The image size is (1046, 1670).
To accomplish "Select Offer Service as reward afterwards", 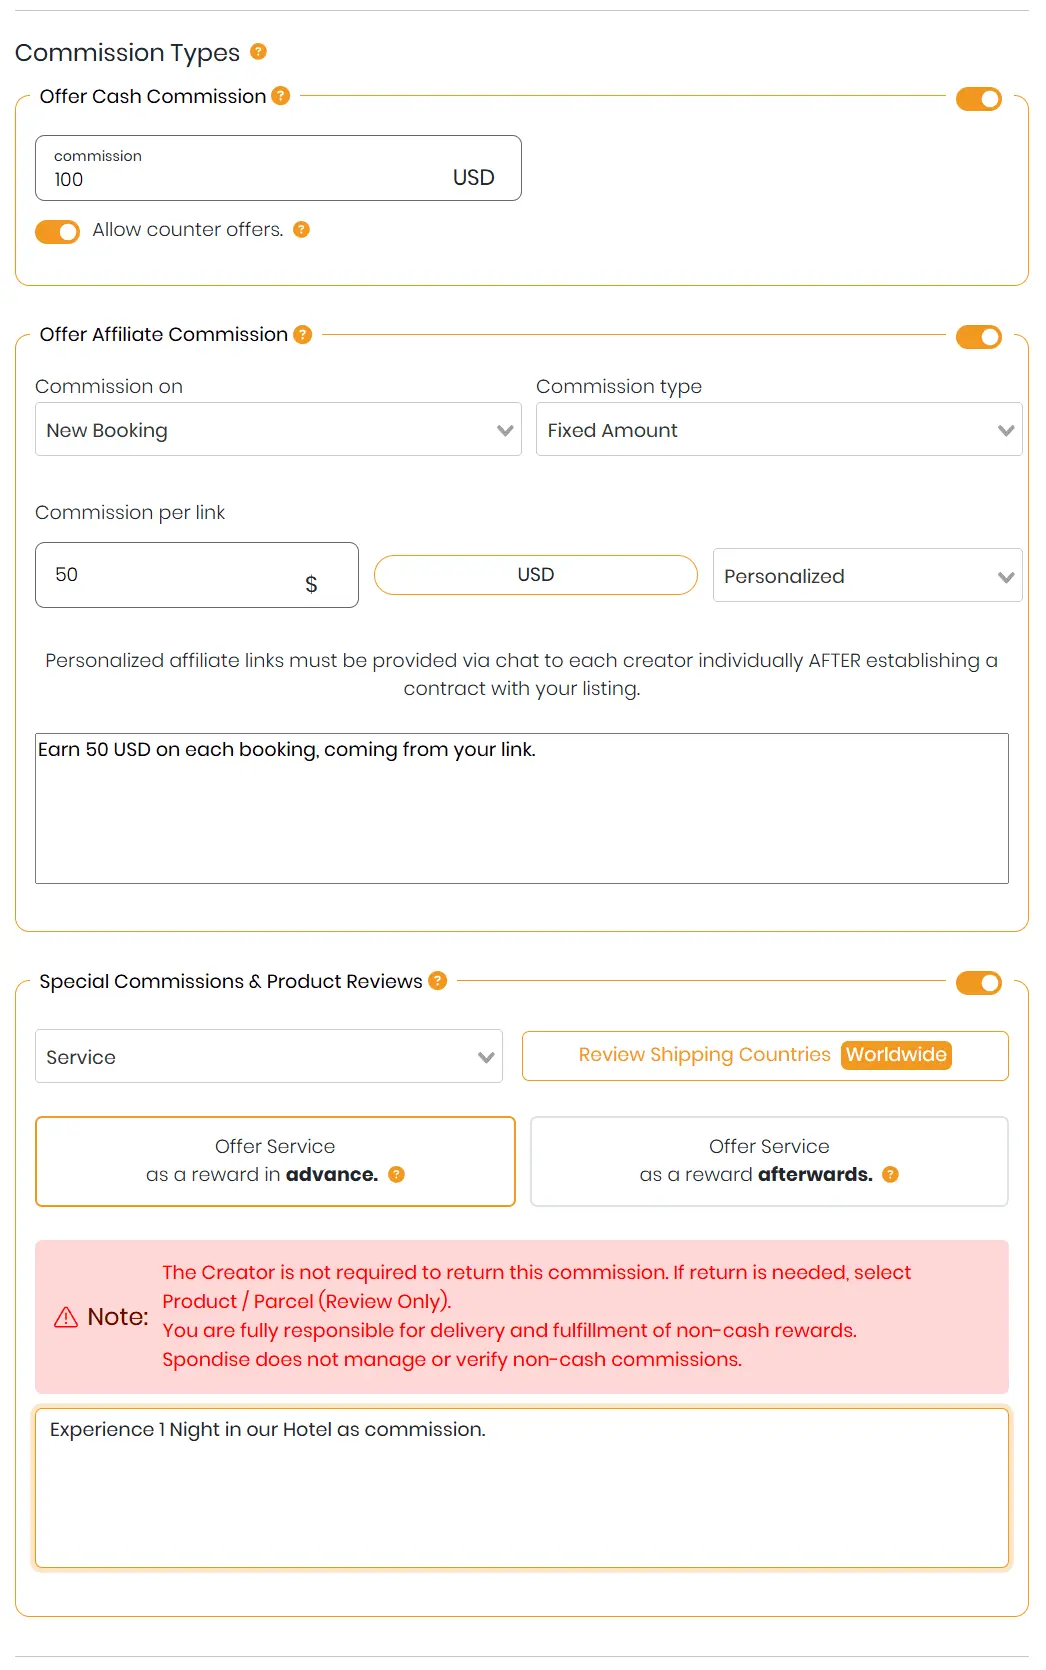I will coord(769,1161).
